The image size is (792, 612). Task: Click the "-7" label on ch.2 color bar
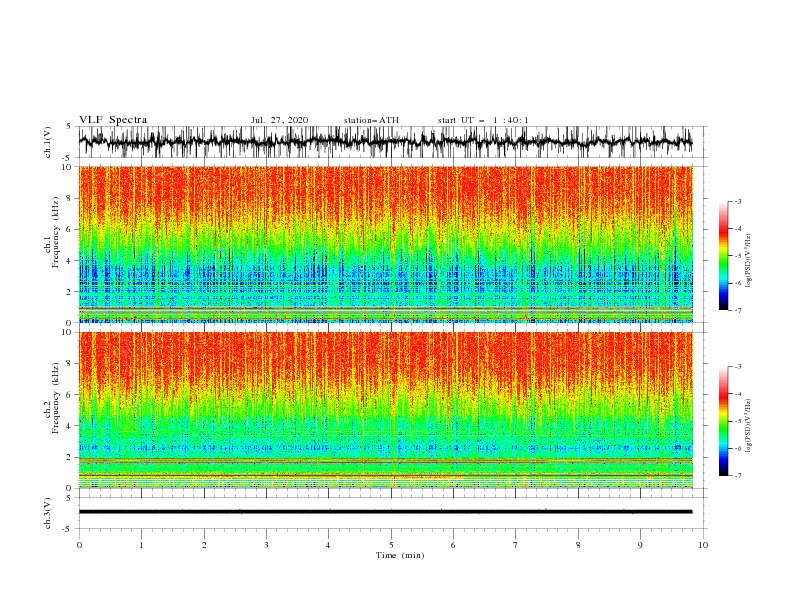coord(738,476)
